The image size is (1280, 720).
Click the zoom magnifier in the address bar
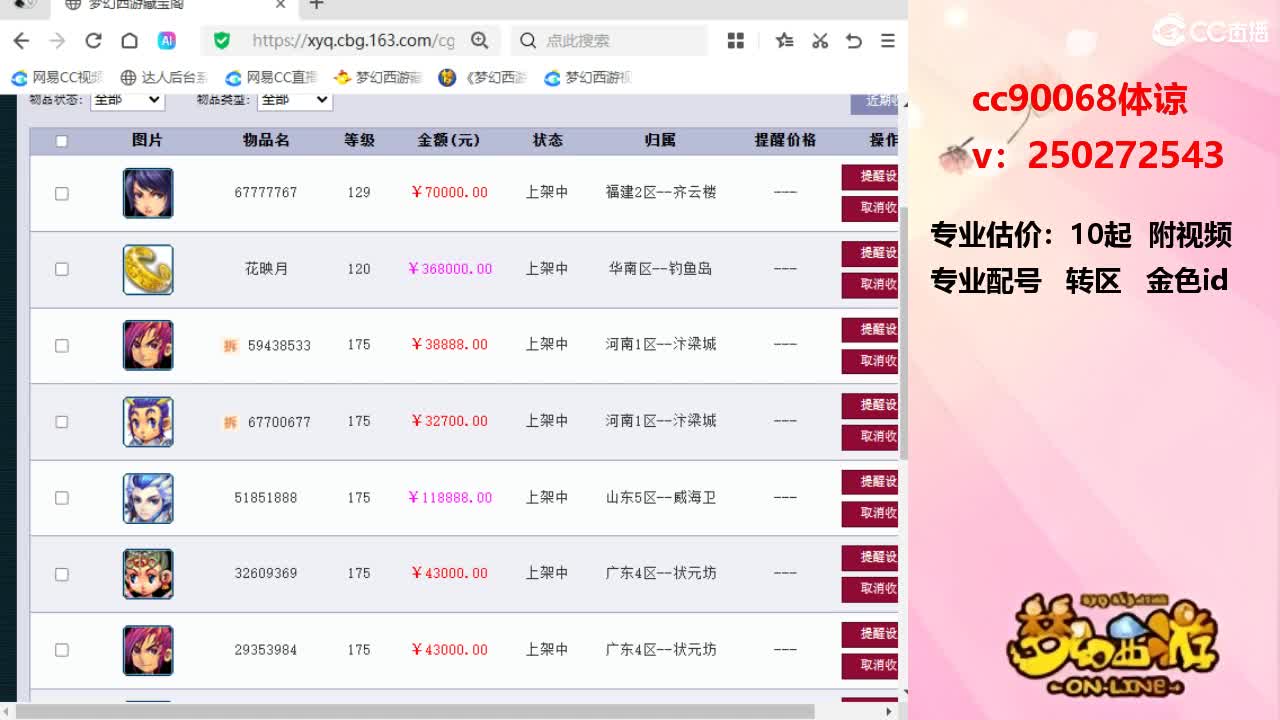(x=480, y=41)
